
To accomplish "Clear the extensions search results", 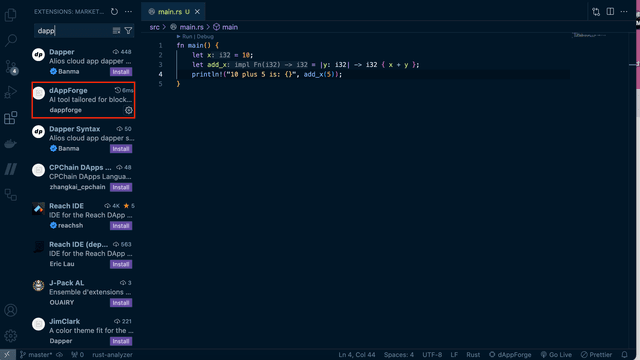I will tap(116, 31).
